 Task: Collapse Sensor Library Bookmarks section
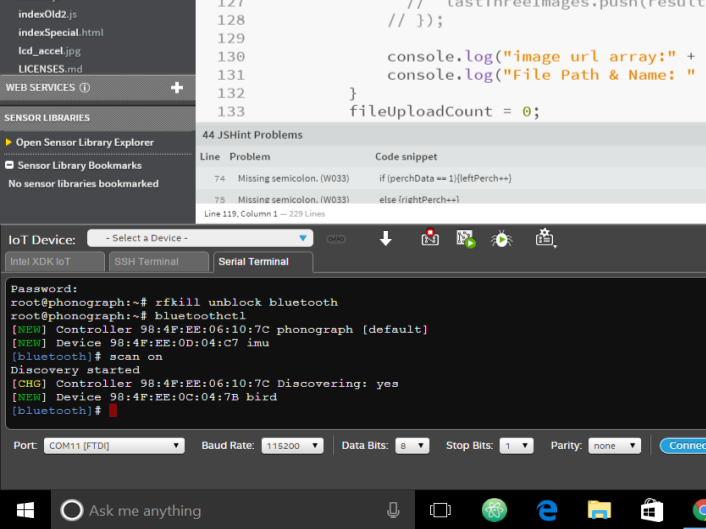point(9,165)
